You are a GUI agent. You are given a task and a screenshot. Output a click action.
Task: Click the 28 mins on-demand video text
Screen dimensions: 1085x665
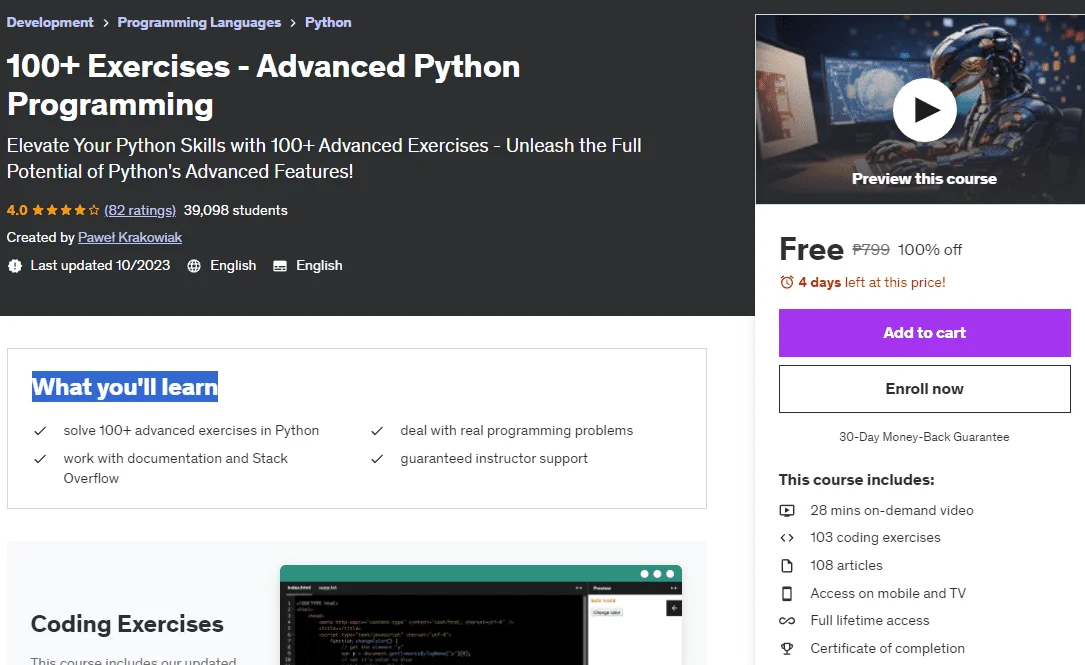pos(892,511)
